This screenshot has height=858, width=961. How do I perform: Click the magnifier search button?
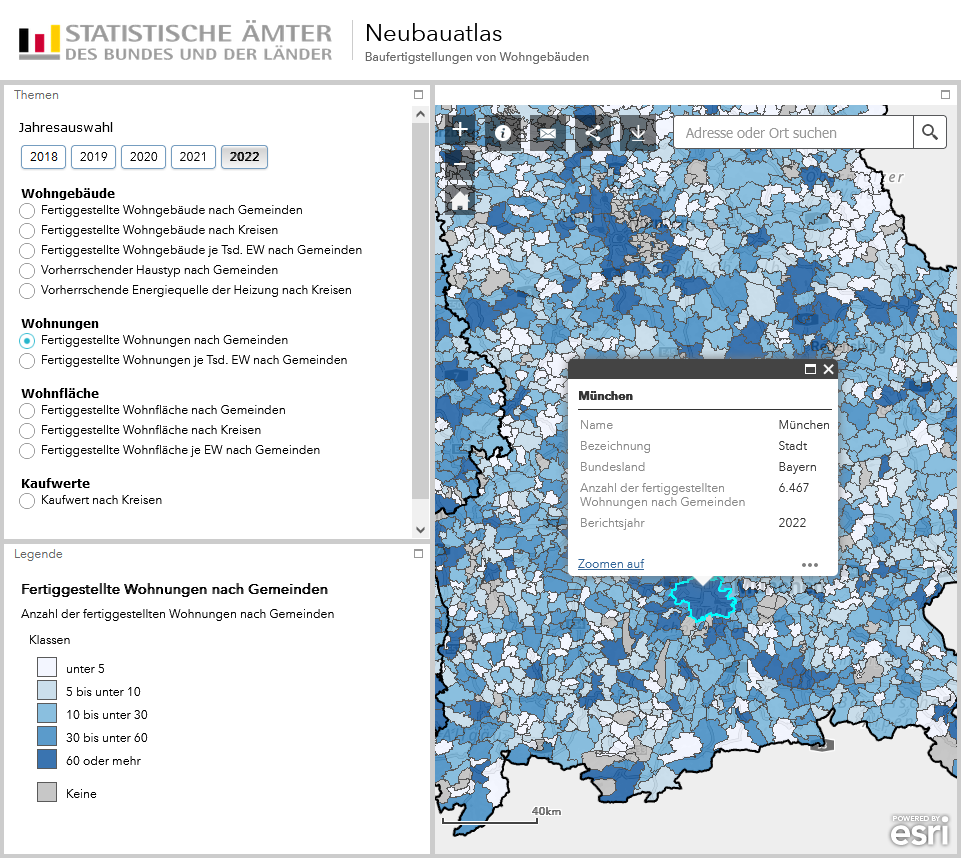pos(930,132)
